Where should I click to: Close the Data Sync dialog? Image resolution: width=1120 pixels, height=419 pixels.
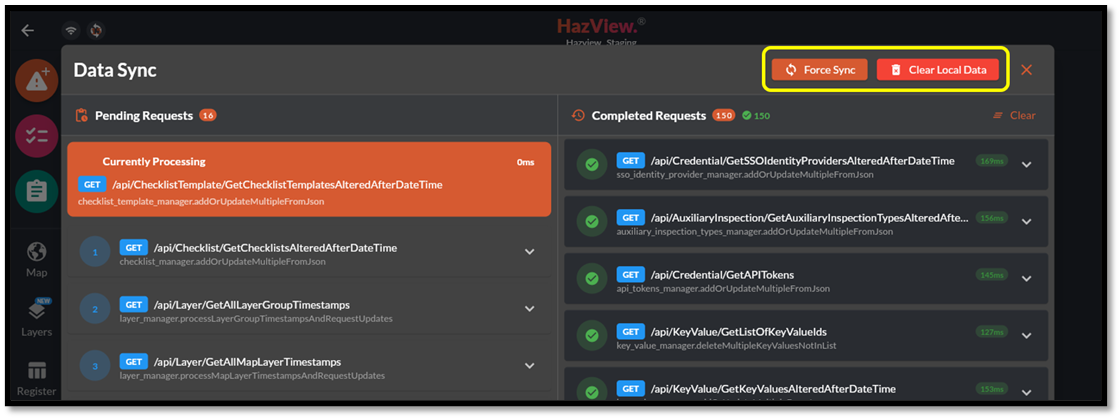pos(1026,70)
